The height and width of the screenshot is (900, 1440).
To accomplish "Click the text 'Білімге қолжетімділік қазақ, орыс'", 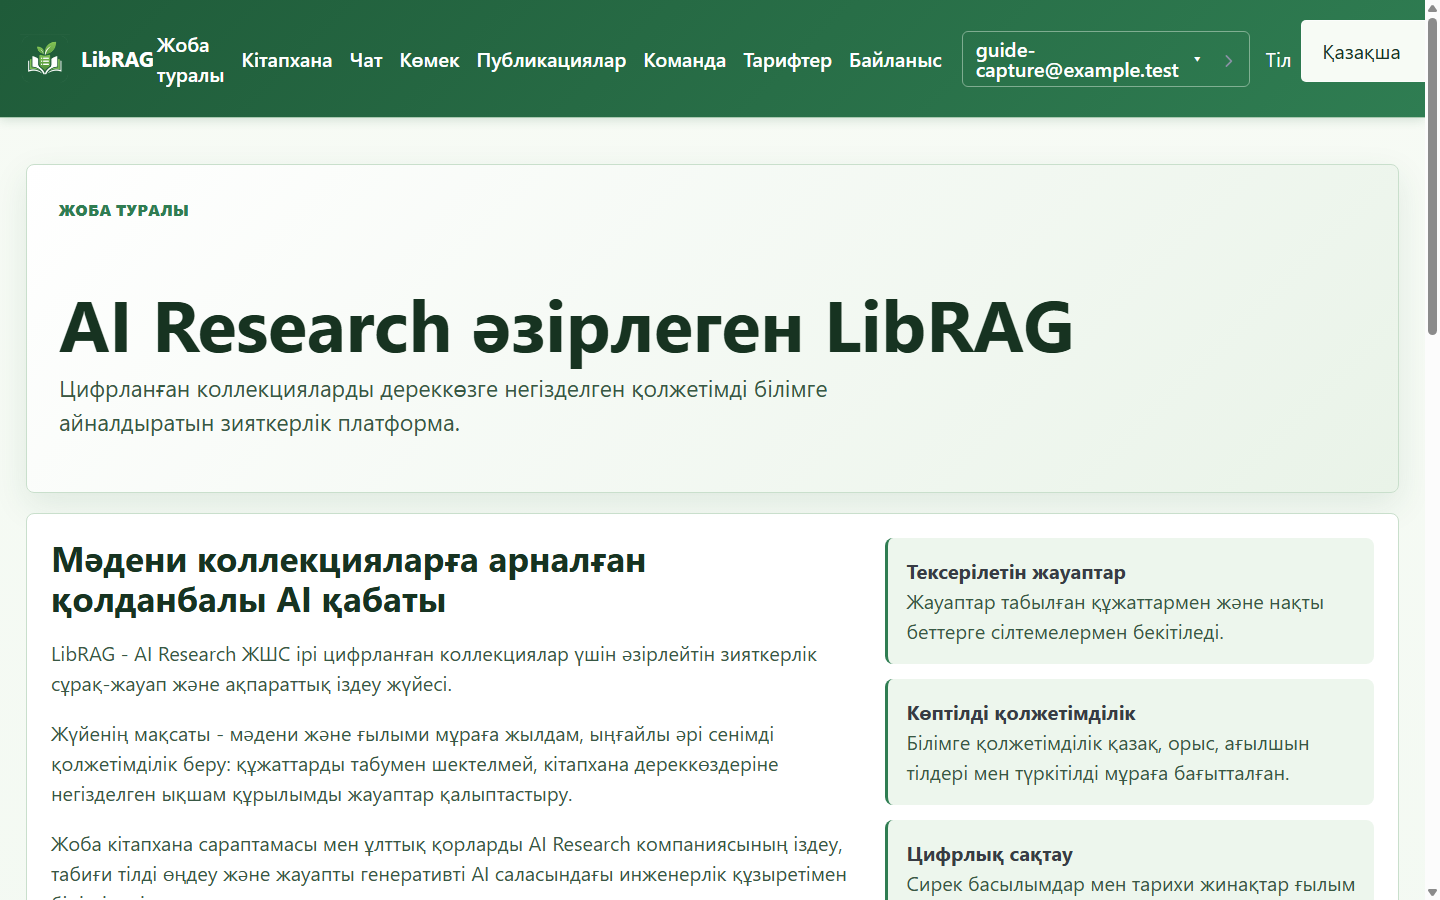I will tap(1108, 758).
